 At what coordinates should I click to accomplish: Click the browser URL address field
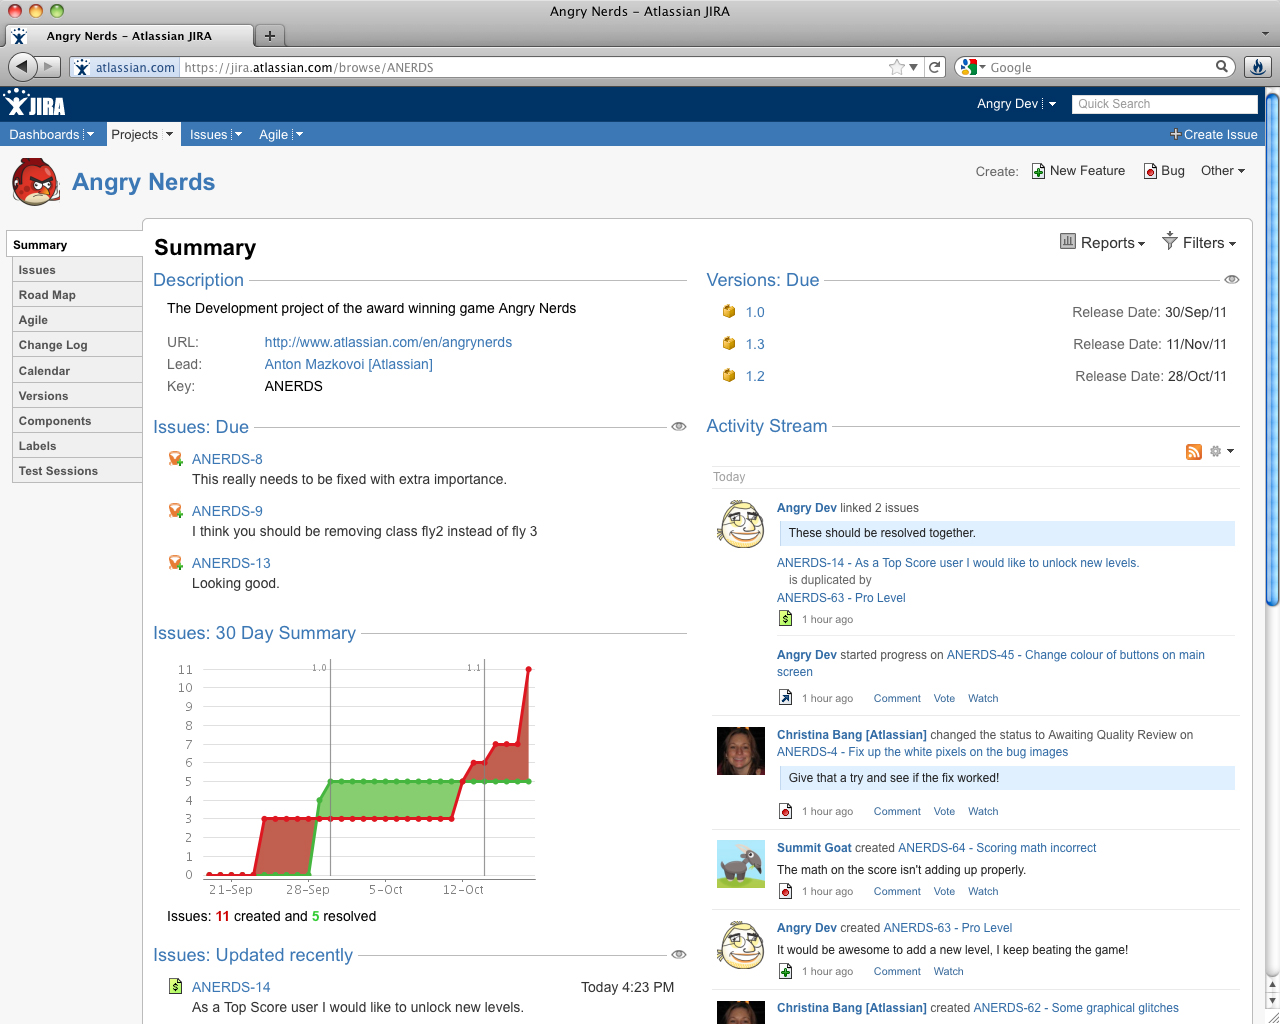pos(535,67)
